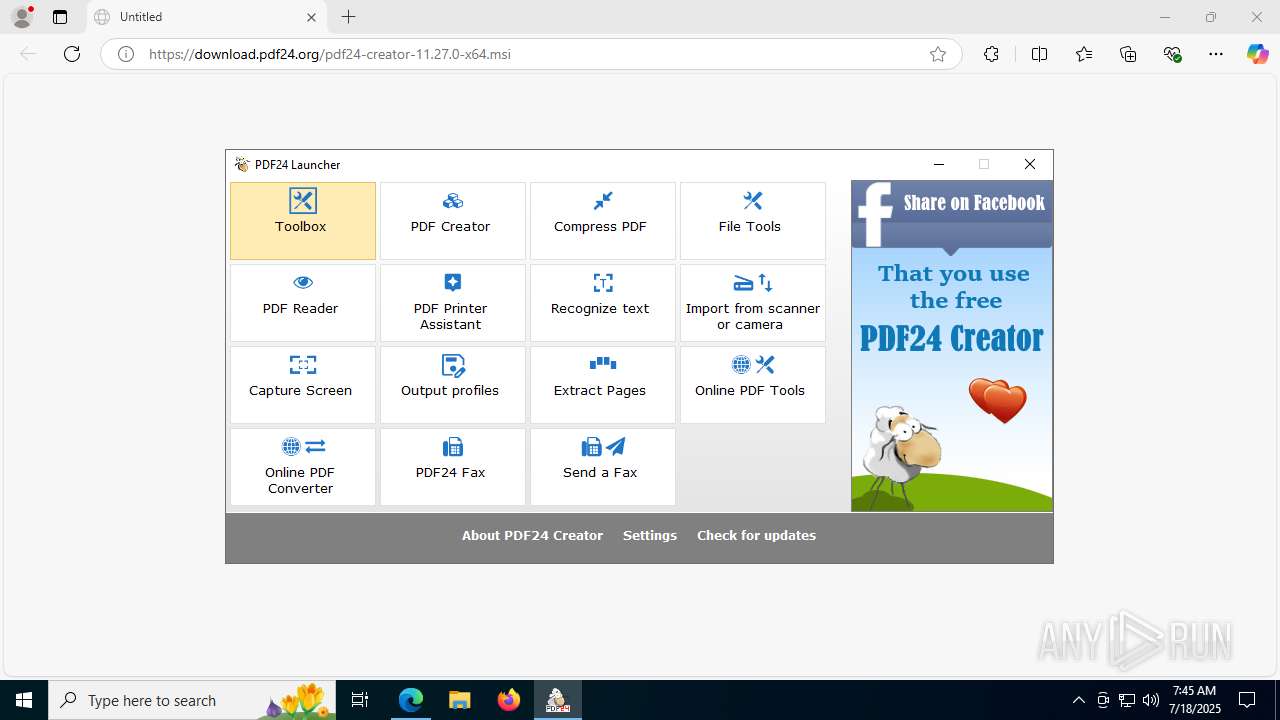Select the Untitled browser tab
1280x720 pixels.
(x=207, y=17)
